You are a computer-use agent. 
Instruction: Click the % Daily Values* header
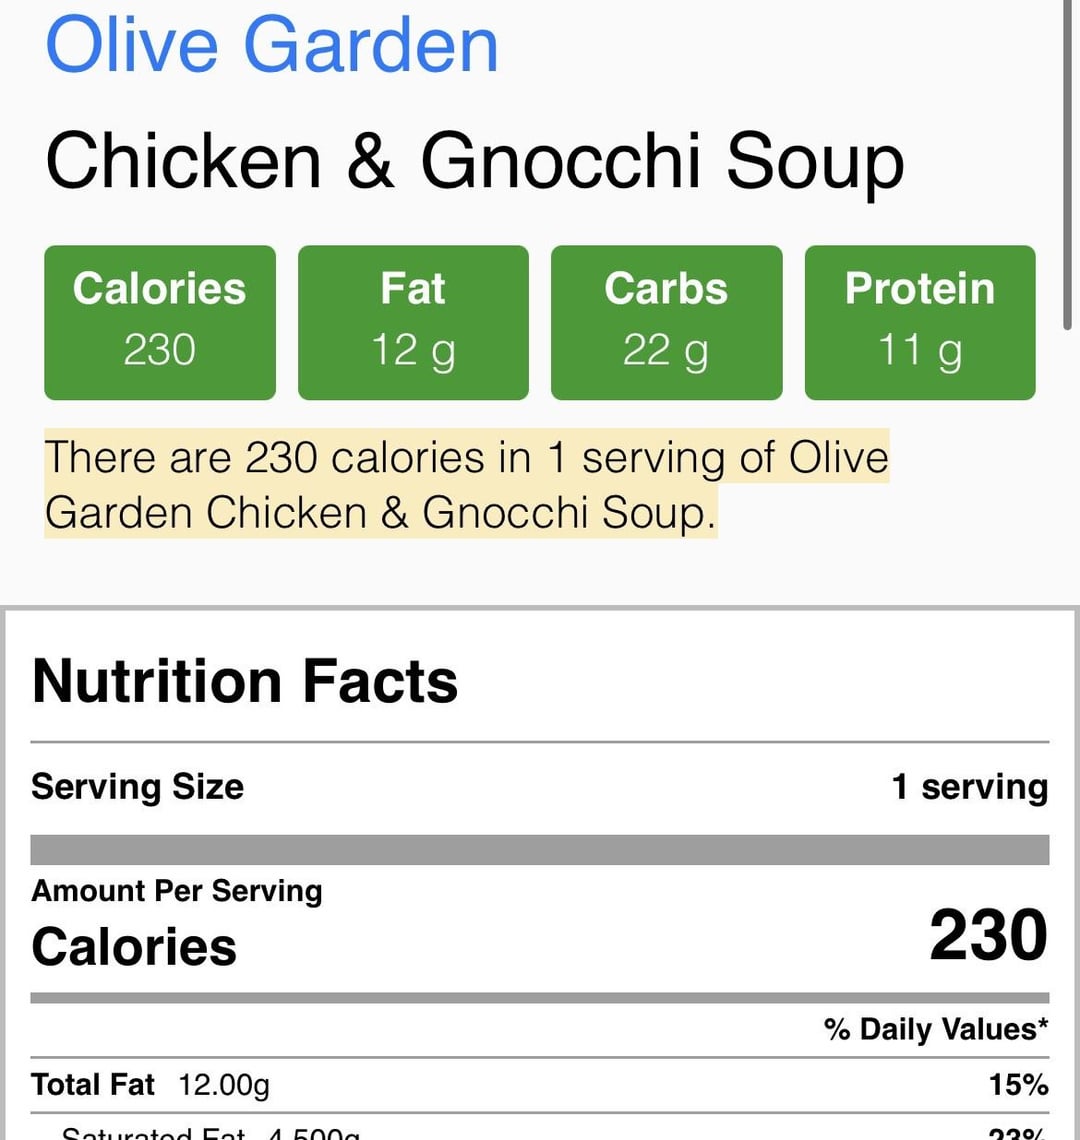(x=936, y=1029)
